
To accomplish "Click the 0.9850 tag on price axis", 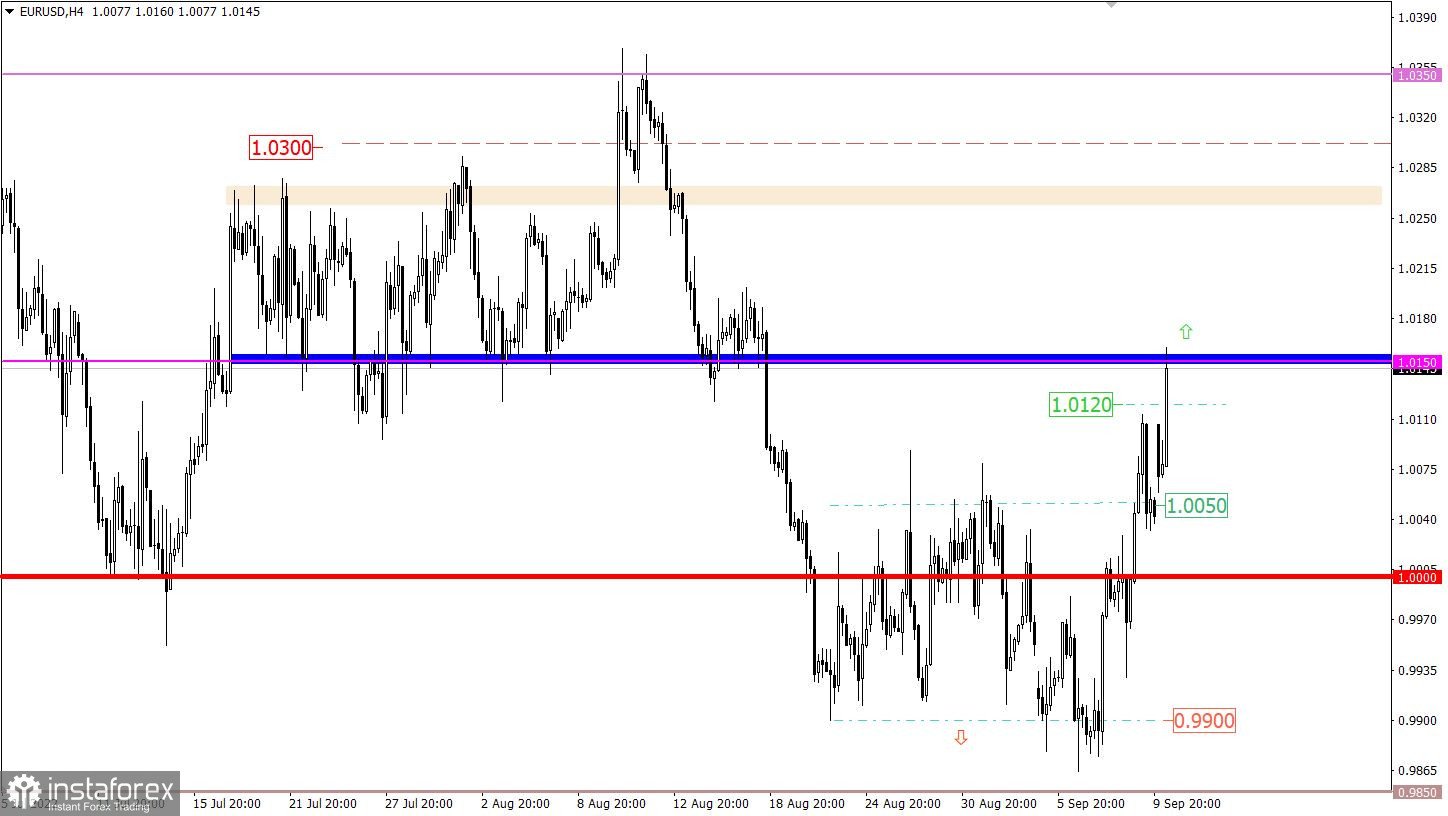I will pos(1418,792).
